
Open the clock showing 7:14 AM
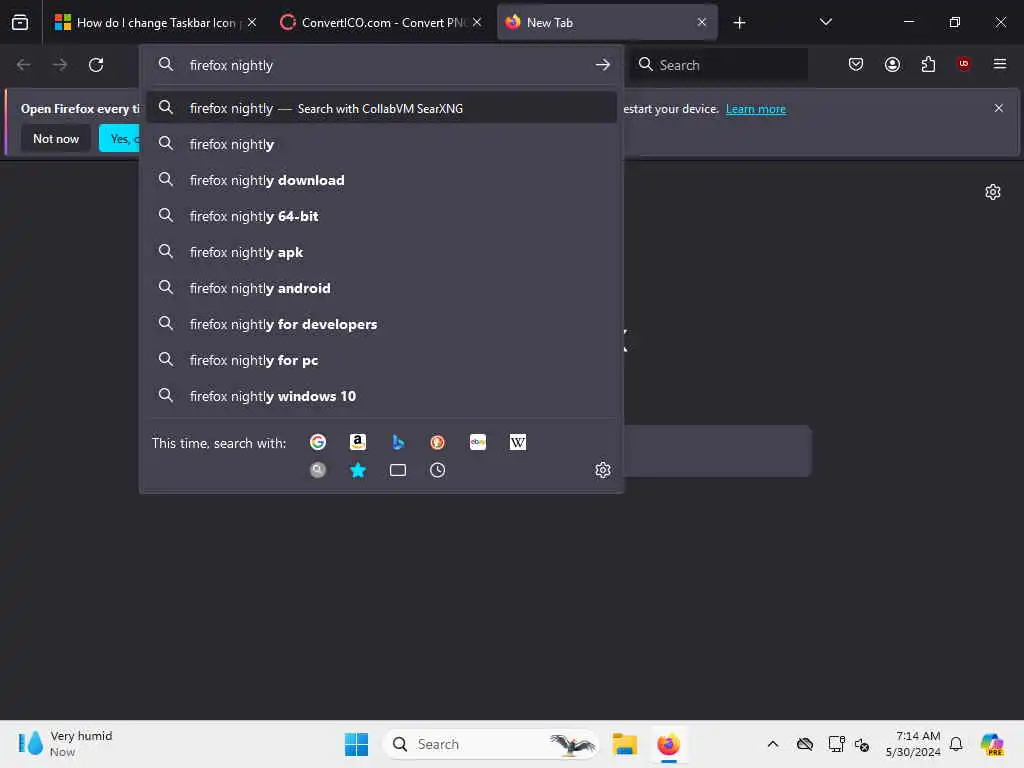pyautogui.click(x=913, y=744)
